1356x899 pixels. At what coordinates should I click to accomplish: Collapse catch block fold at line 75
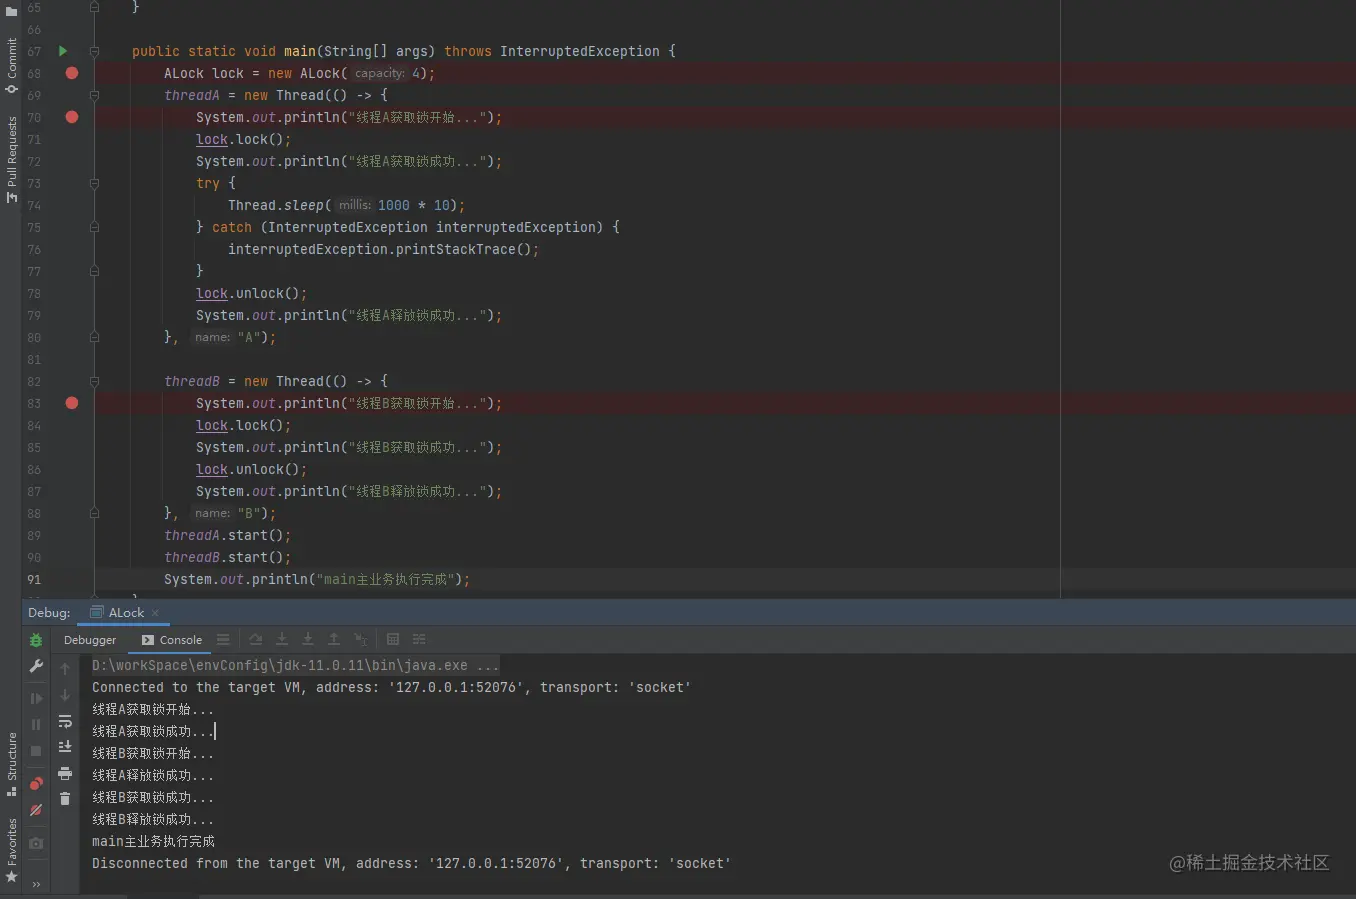click(x=94, y=227)
